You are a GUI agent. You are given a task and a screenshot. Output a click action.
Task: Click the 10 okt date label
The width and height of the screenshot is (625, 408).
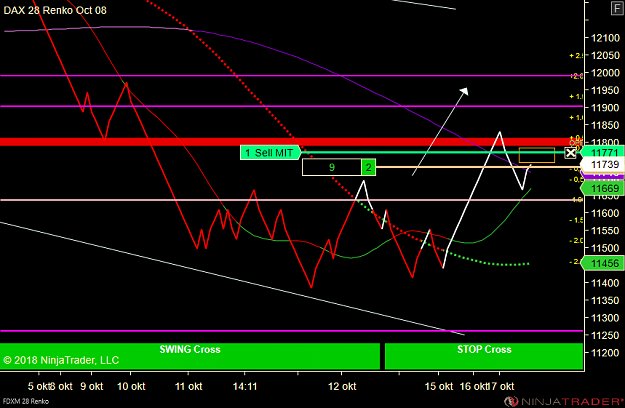coord(131,386)
